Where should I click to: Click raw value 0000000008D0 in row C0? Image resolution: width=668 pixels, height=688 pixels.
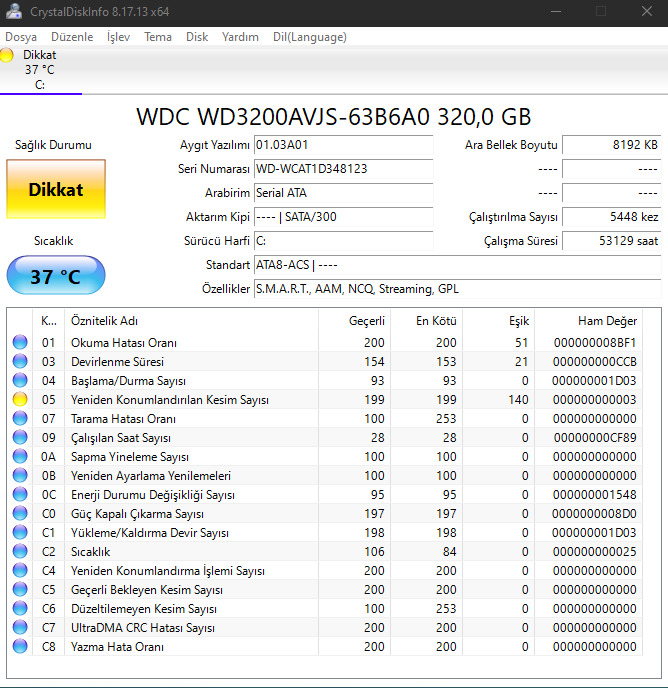594,514
